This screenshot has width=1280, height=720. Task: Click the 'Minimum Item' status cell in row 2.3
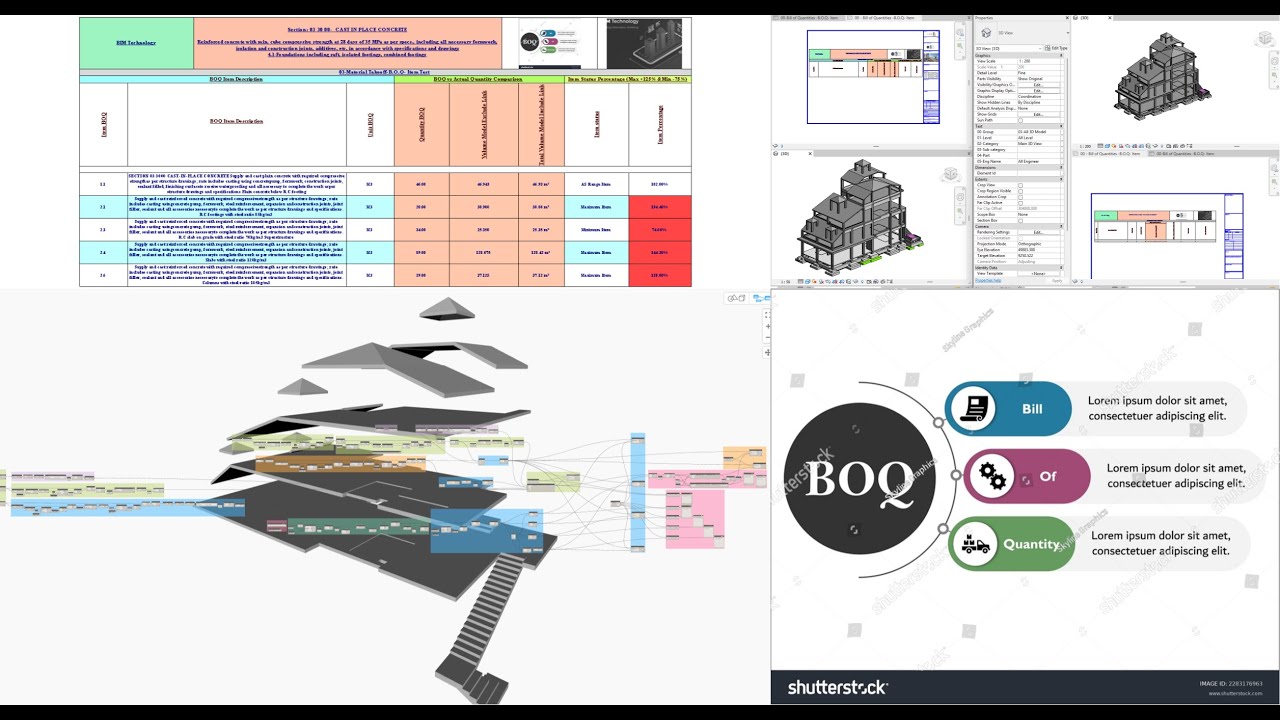point(597,229)
